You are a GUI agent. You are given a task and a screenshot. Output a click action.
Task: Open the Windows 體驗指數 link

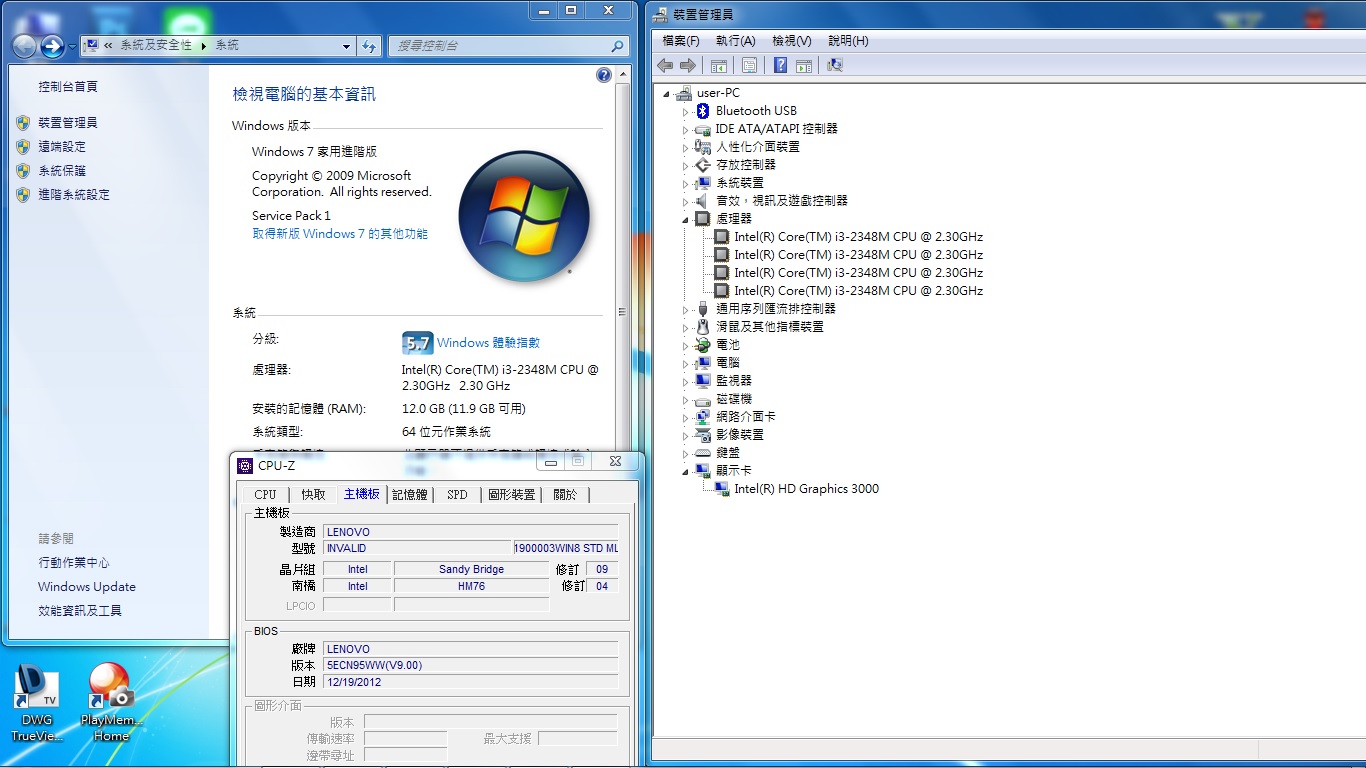[x=488, y=343]
